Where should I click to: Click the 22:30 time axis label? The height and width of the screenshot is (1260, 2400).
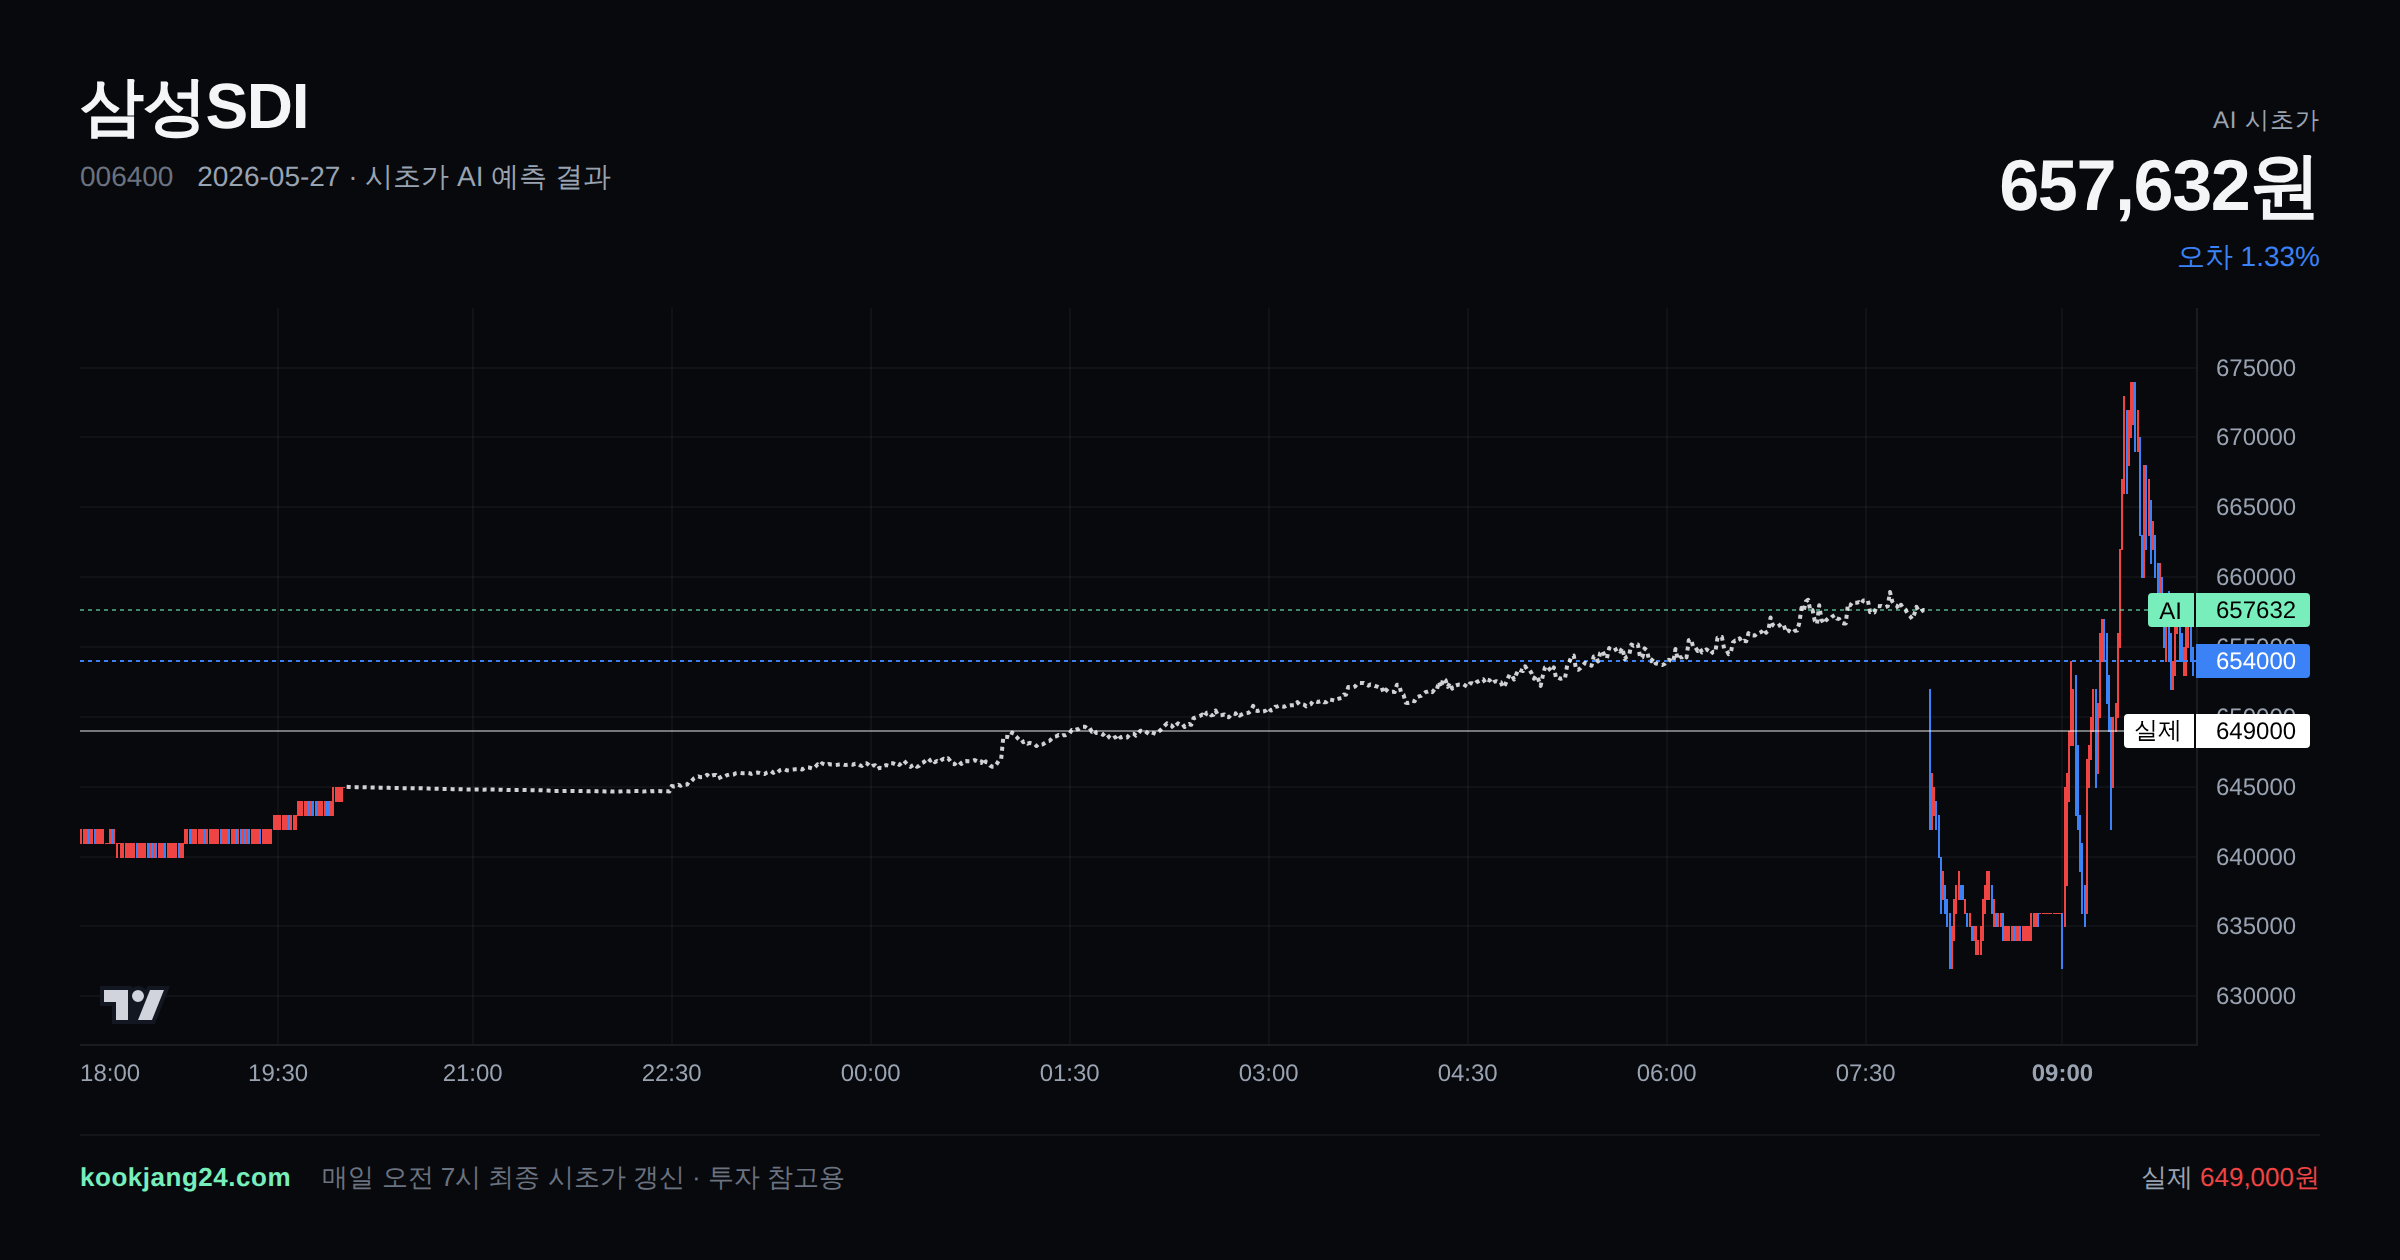(671, 1073)
